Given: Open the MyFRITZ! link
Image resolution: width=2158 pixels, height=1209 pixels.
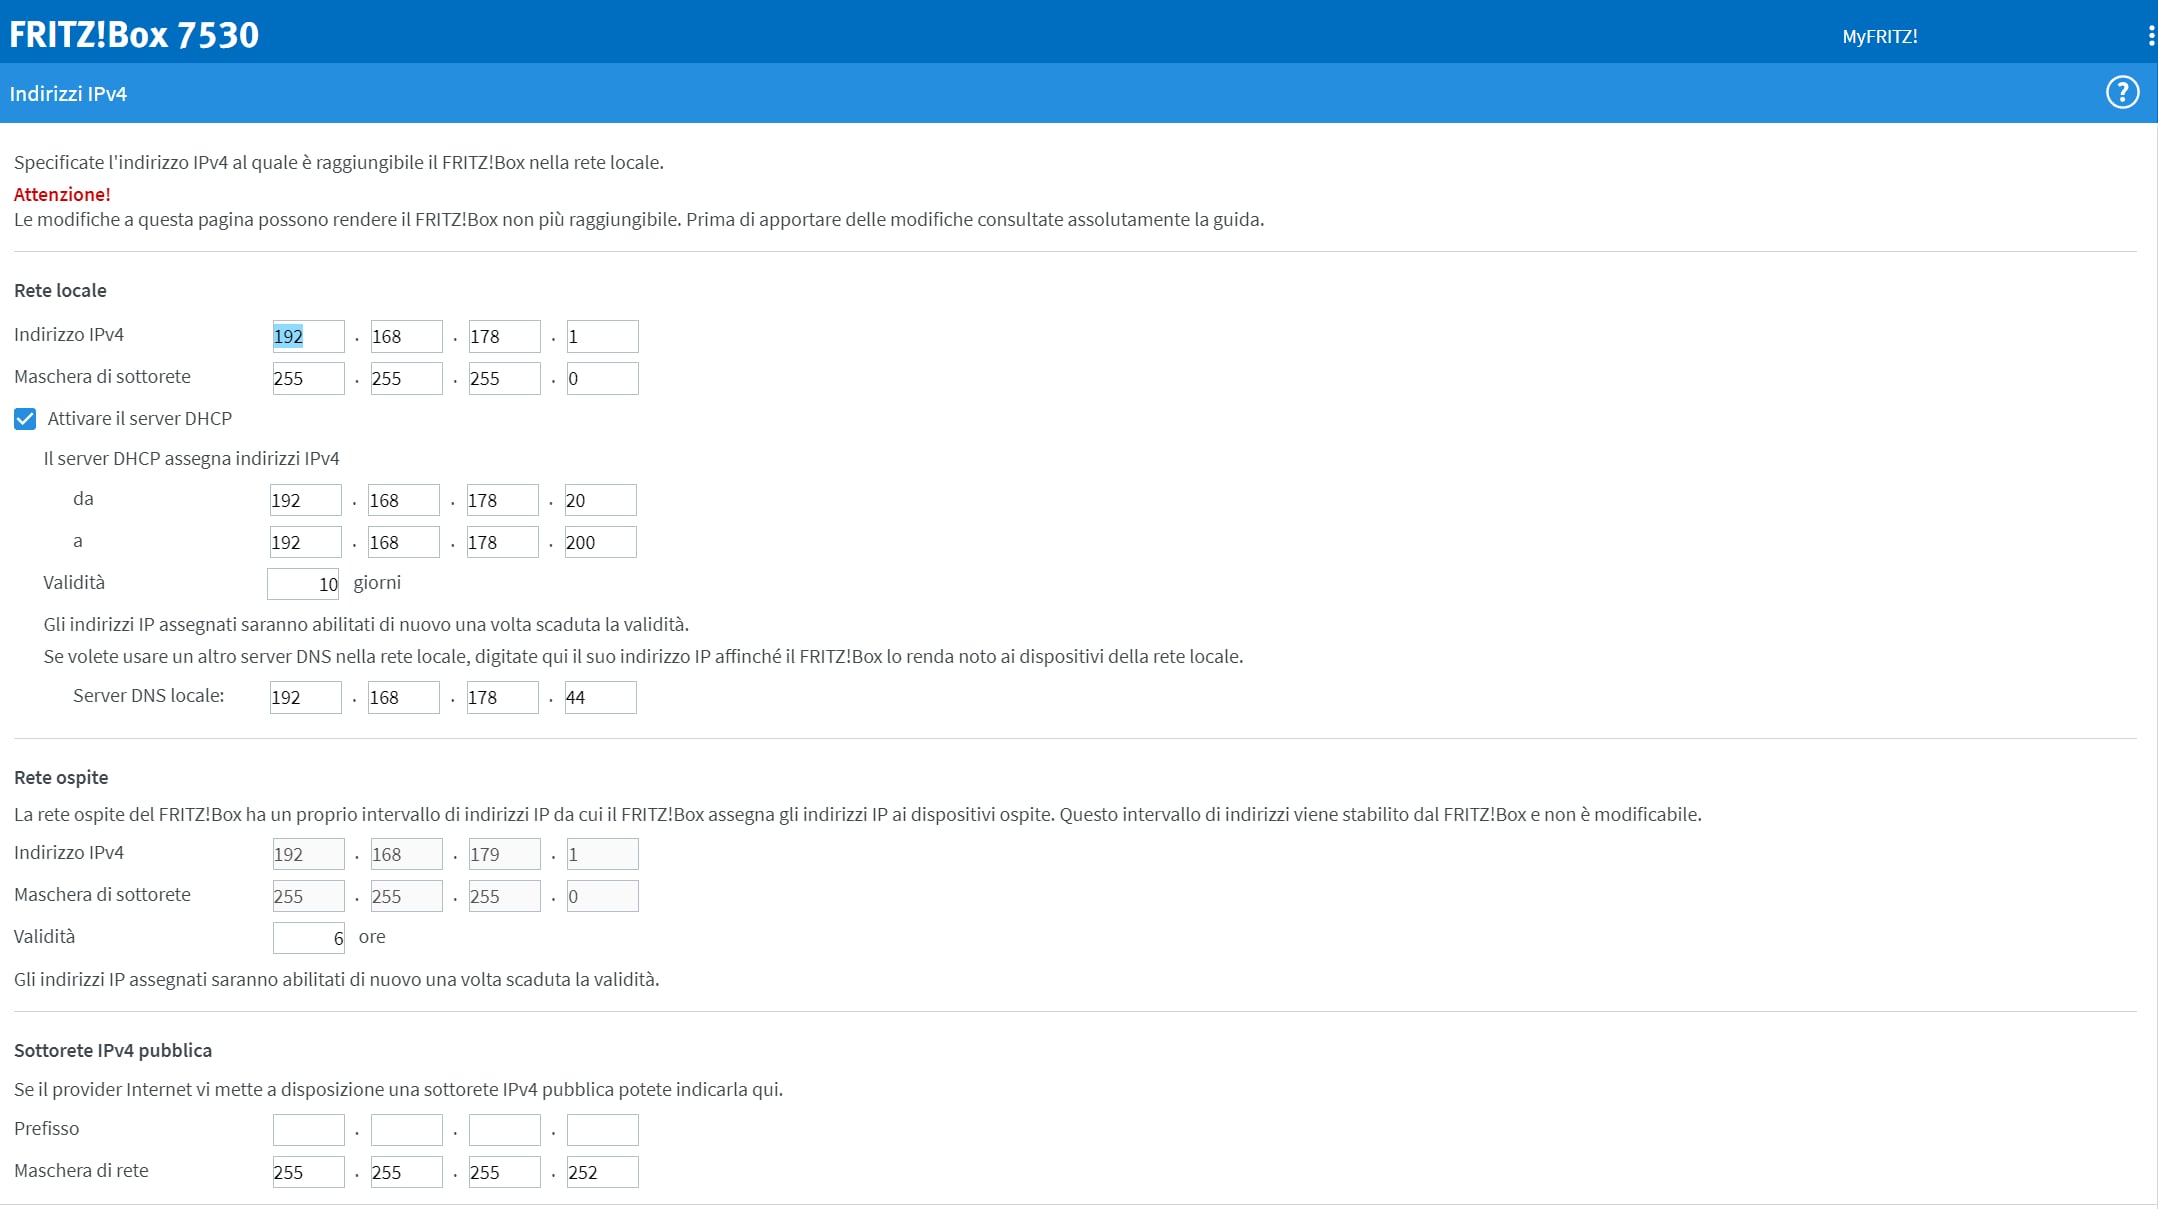Looking at the screenshot, I should coord(1879,37).
